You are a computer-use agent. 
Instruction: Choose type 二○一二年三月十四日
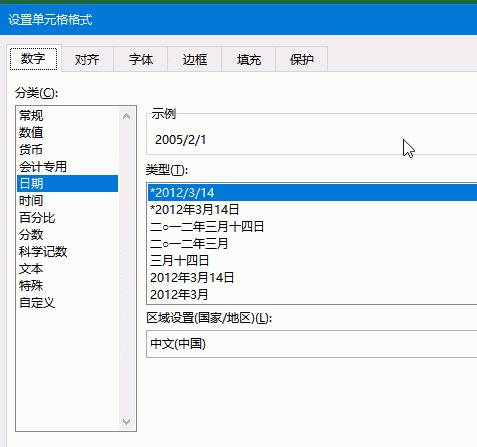pyautogui.click(x=312, y=227)
